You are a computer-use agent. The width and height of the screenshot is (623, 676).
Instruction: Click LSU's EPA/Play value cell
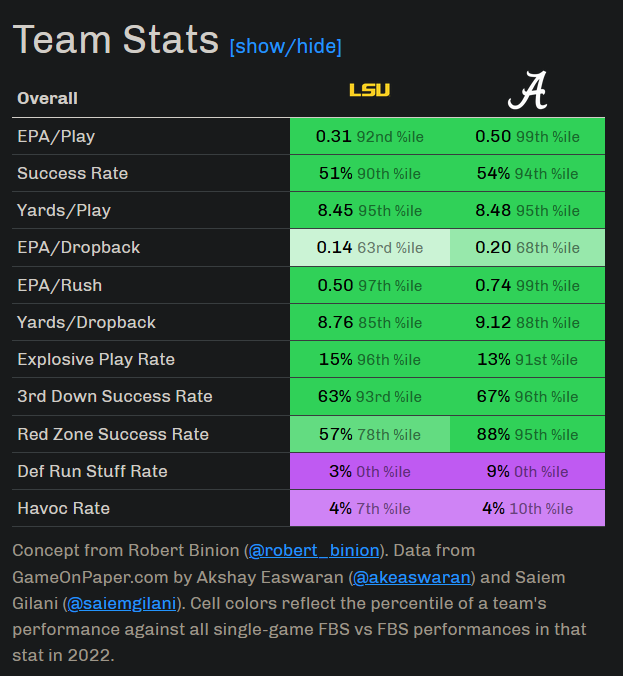click(x=369, y=136)
